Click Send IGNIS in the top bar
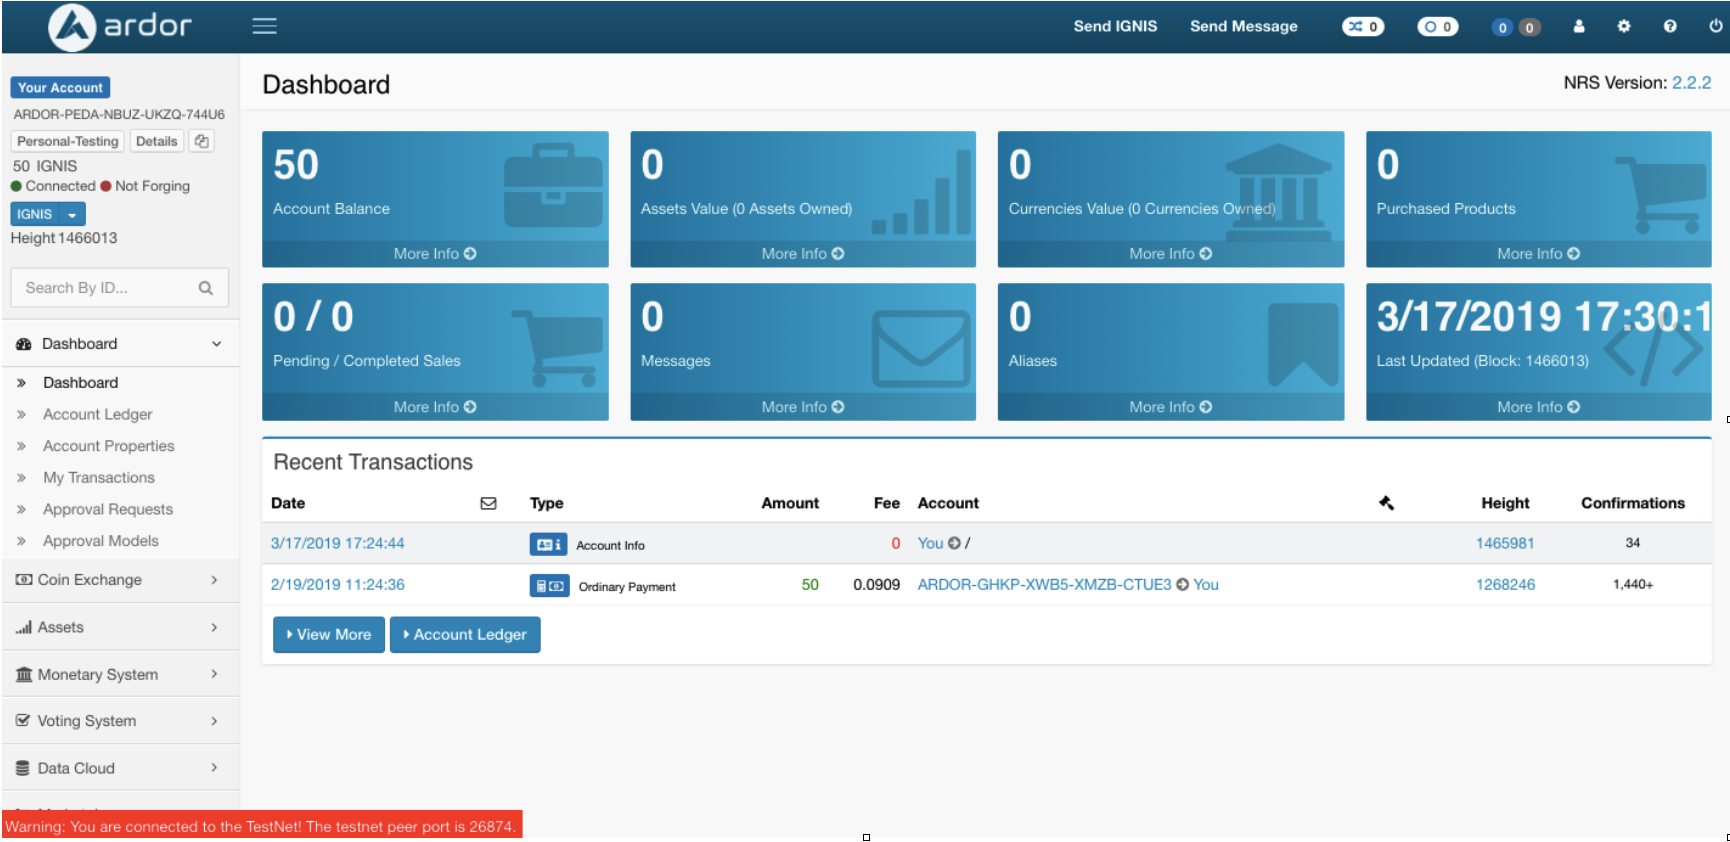The width and height of the screenshot is (1730, 842). [x=1115, y=26]
